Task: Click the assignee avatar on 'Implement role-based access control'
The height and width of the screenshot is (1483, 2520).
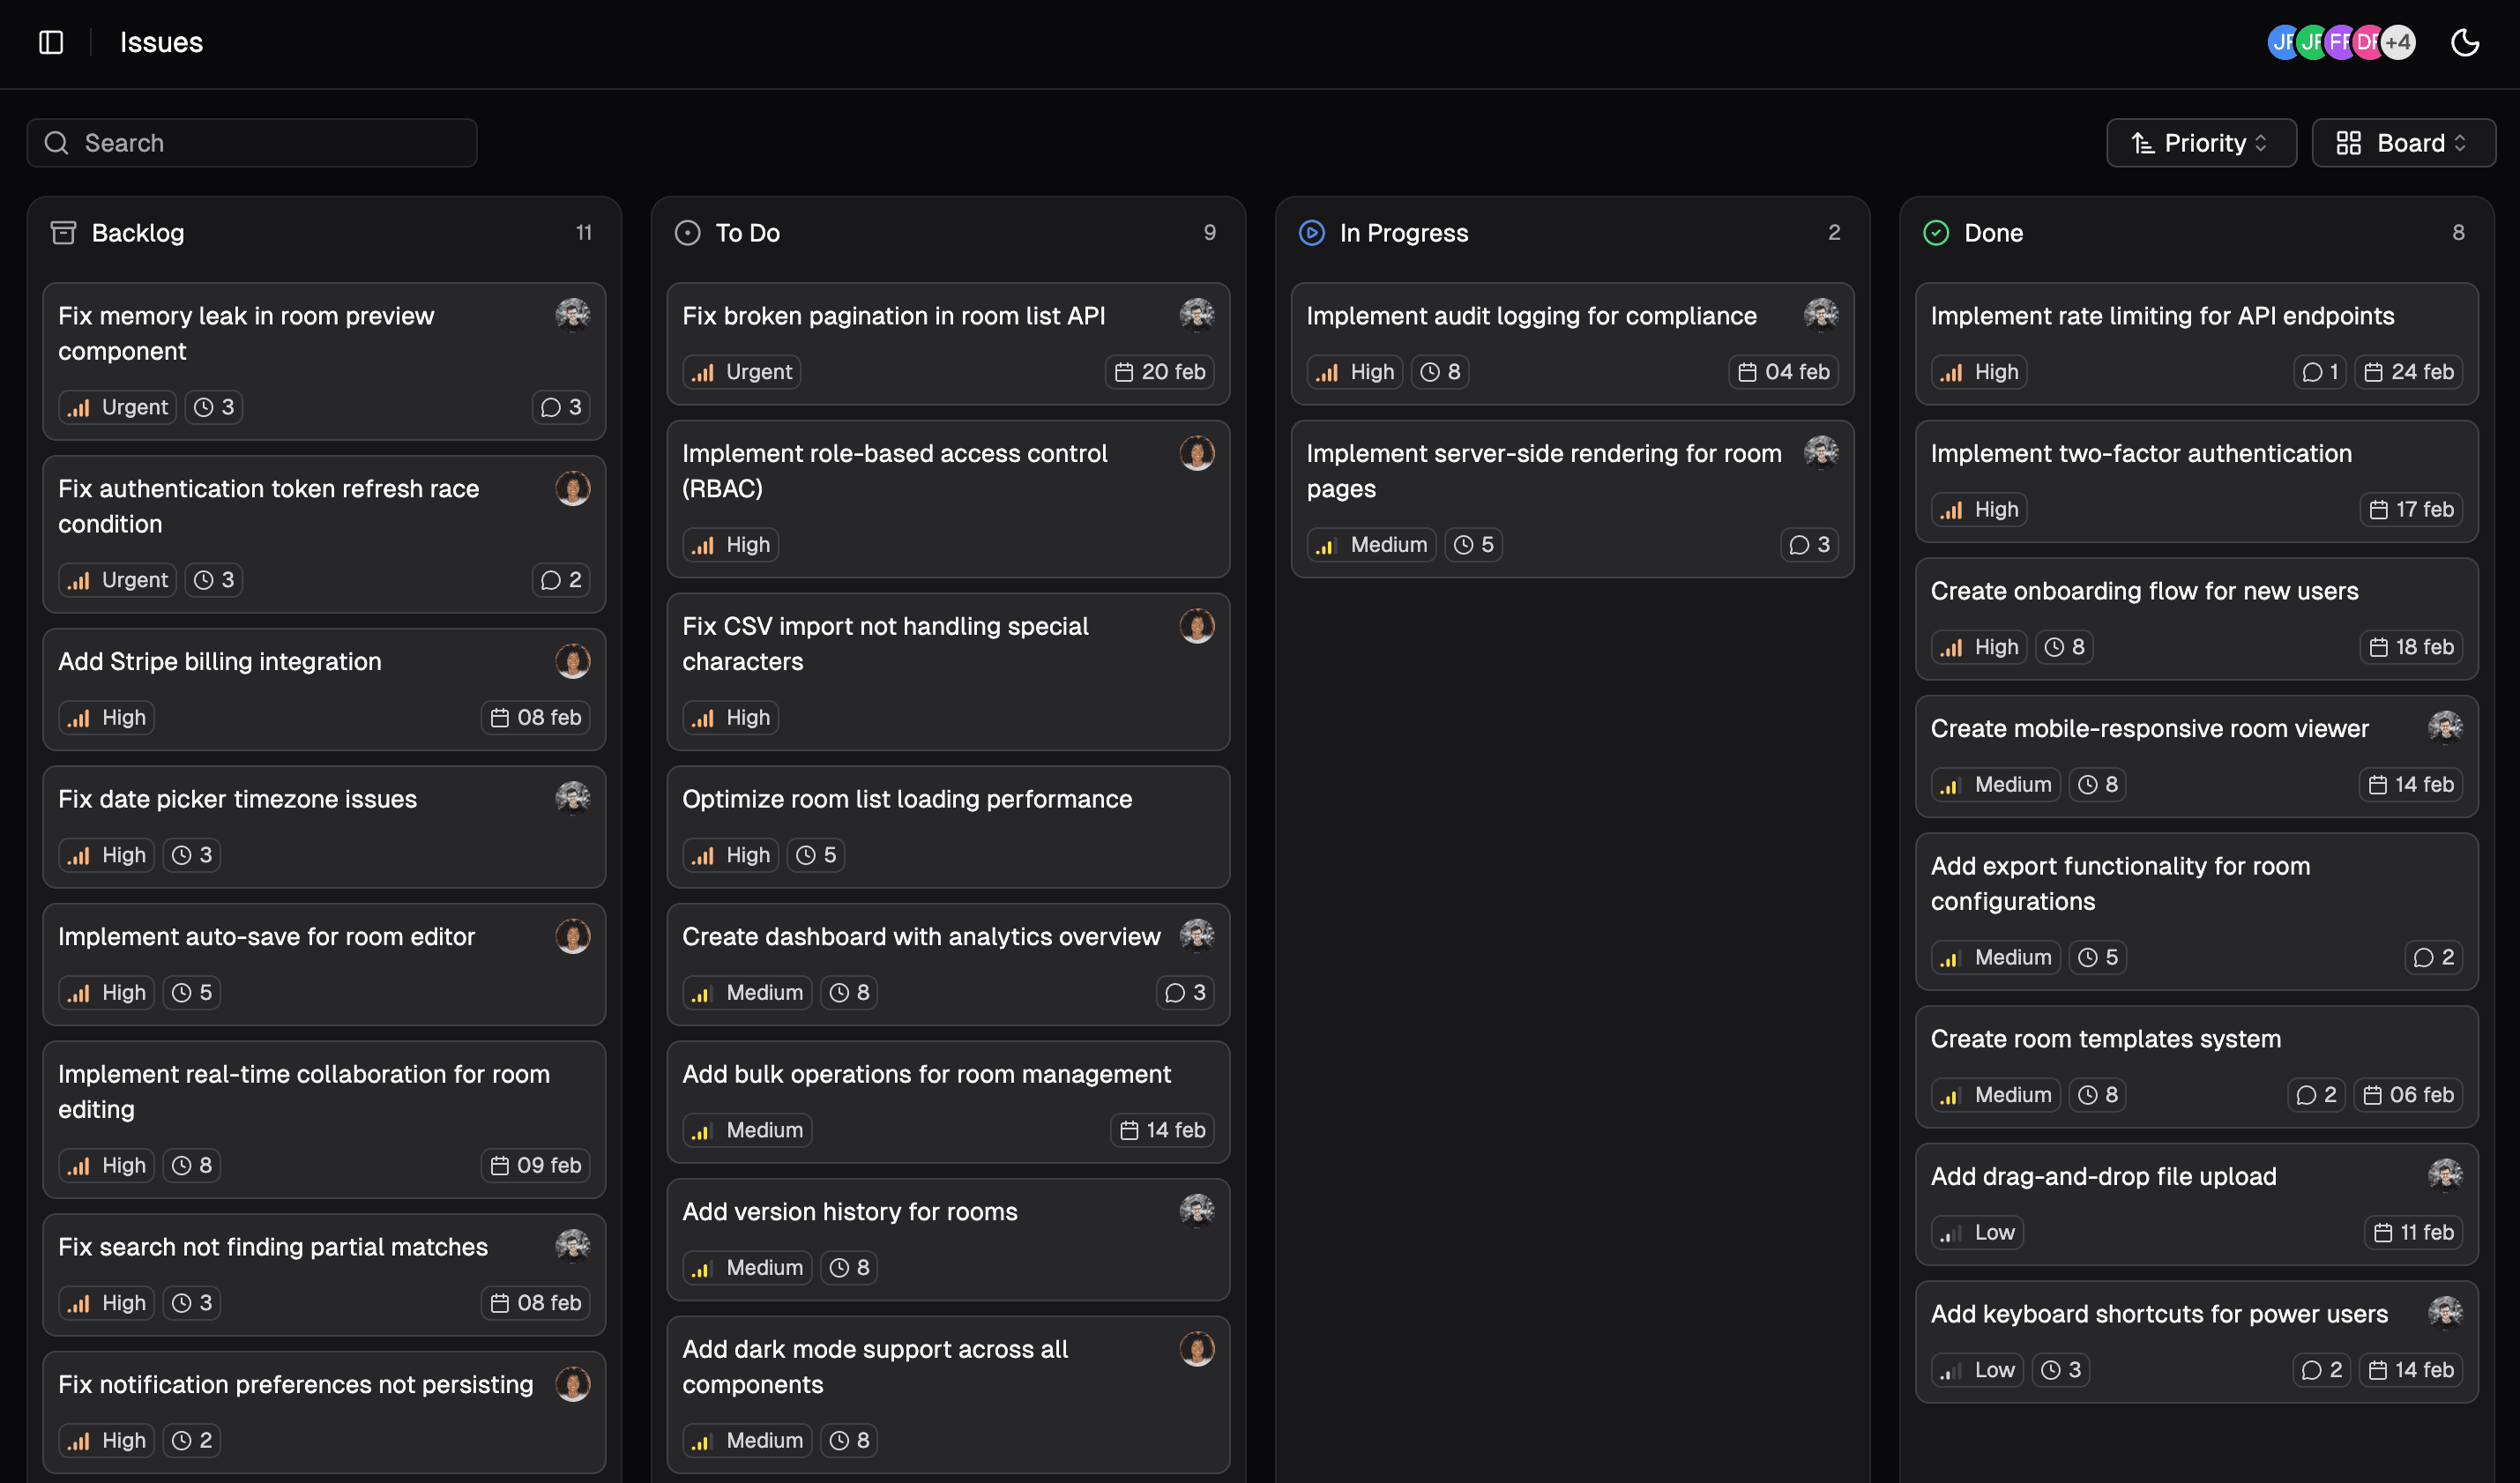Action: point(1197,453)
